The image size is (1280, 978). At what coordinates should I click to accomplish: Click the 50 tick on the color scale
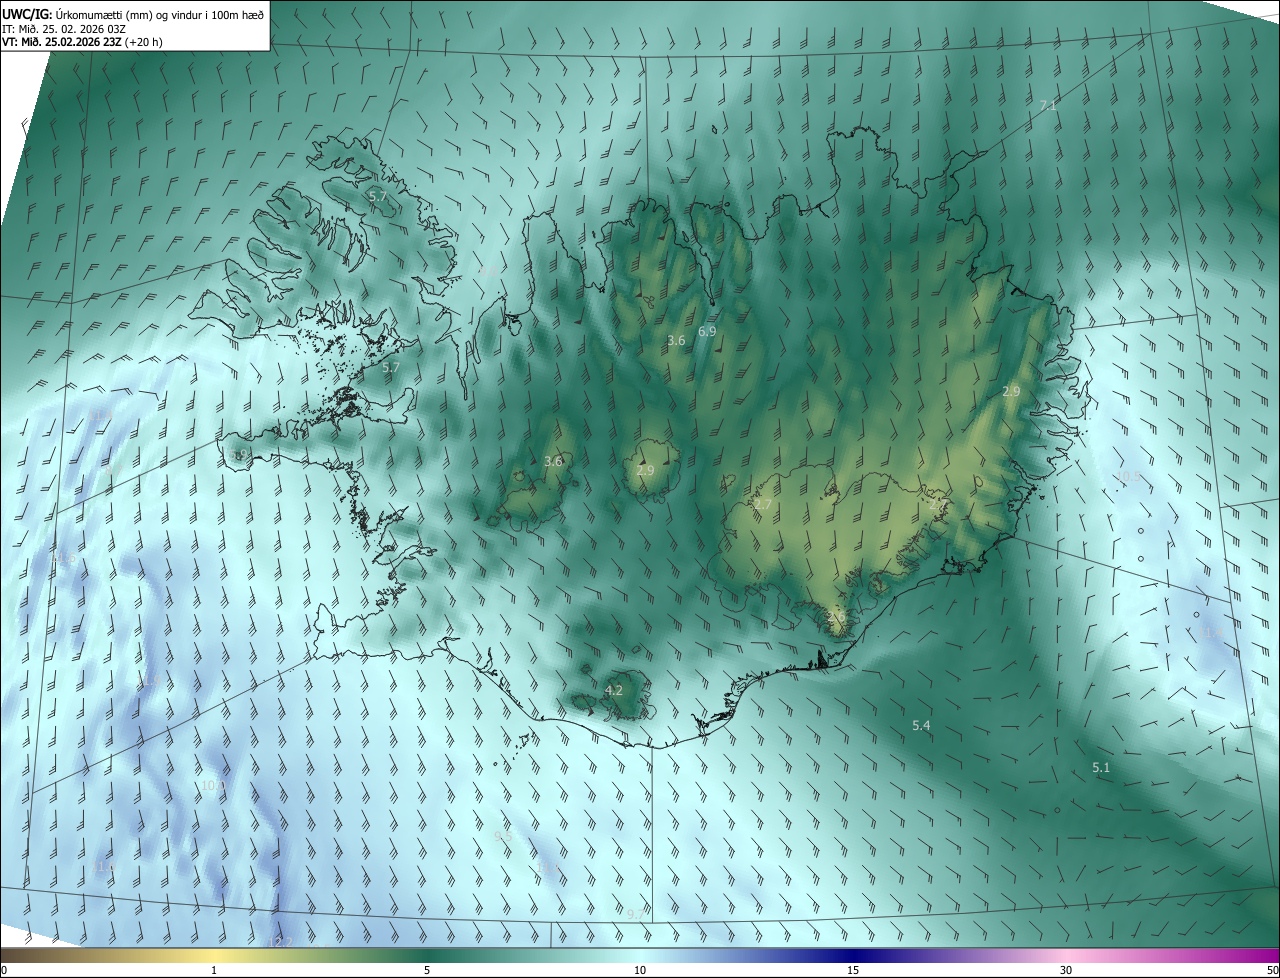tap(1272, 970)
